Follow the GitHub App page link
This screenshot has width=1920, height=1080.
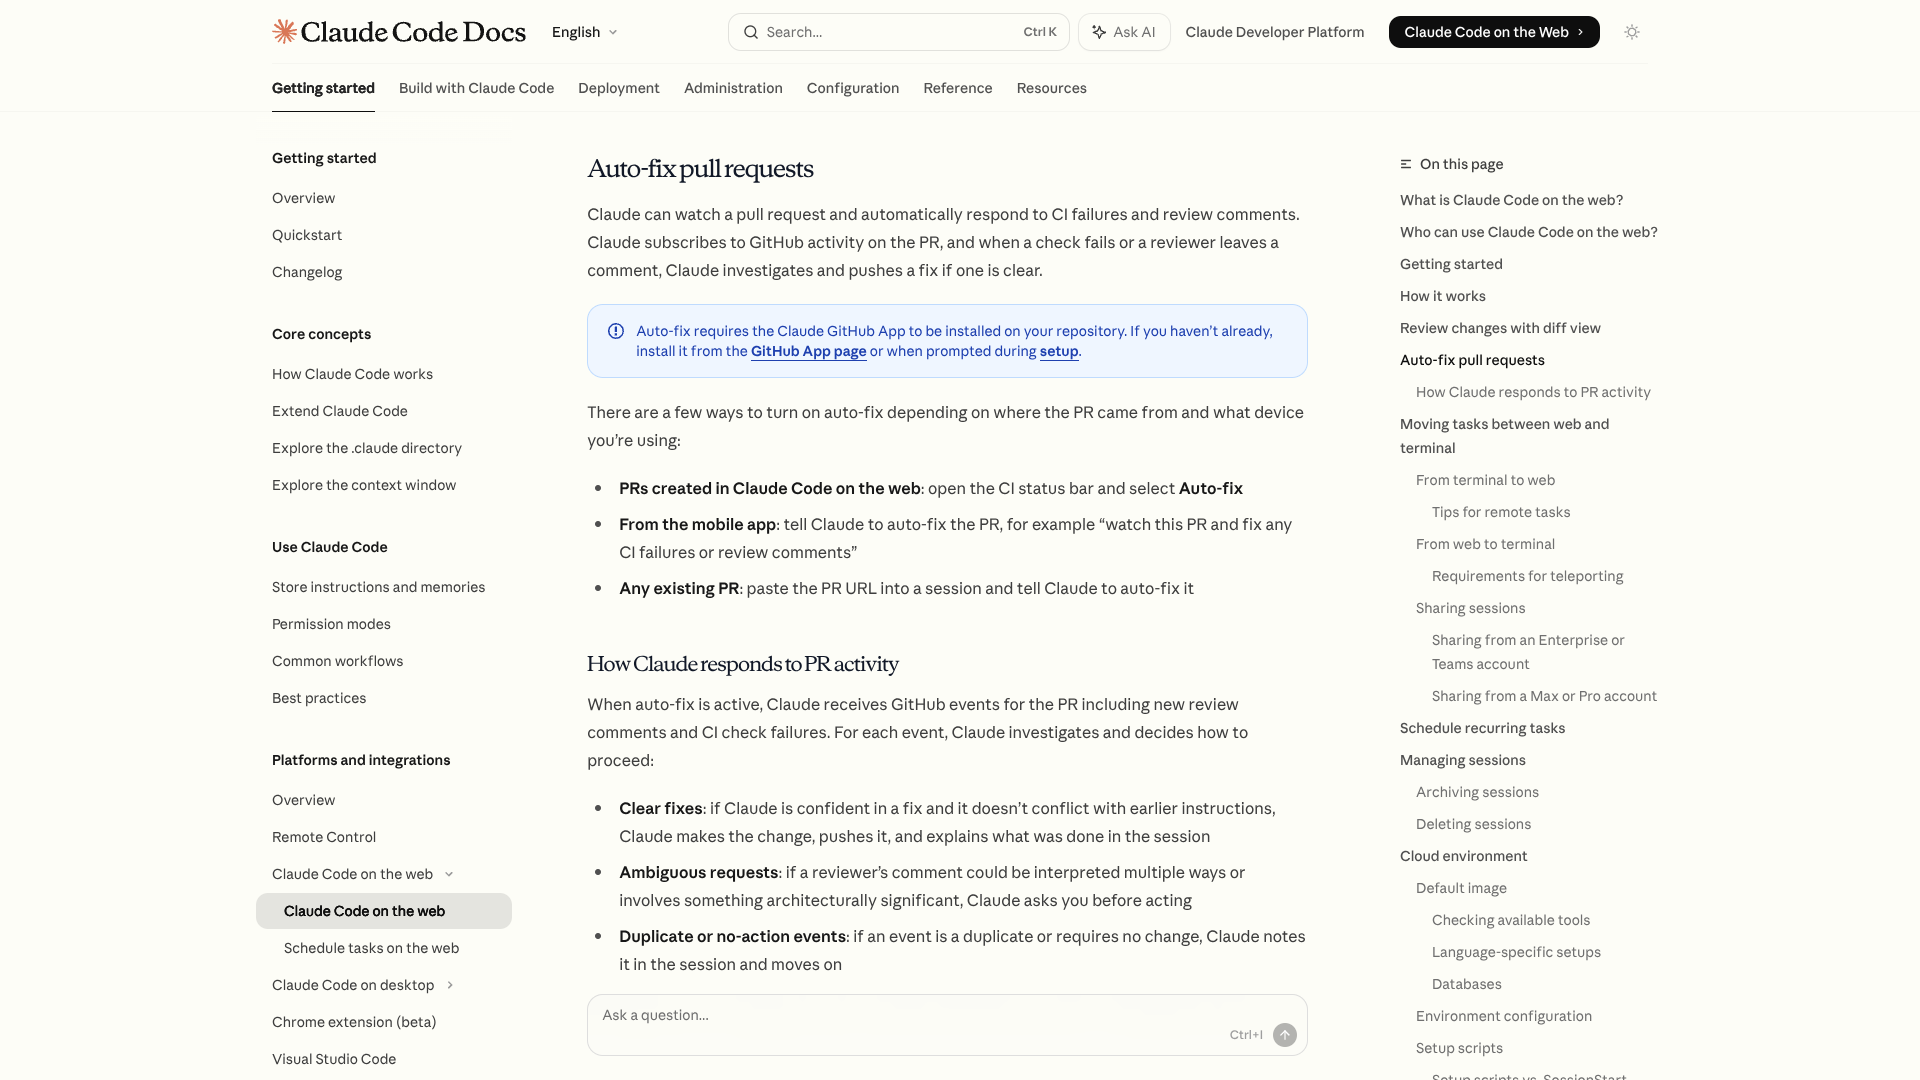[x=808, y=351]
